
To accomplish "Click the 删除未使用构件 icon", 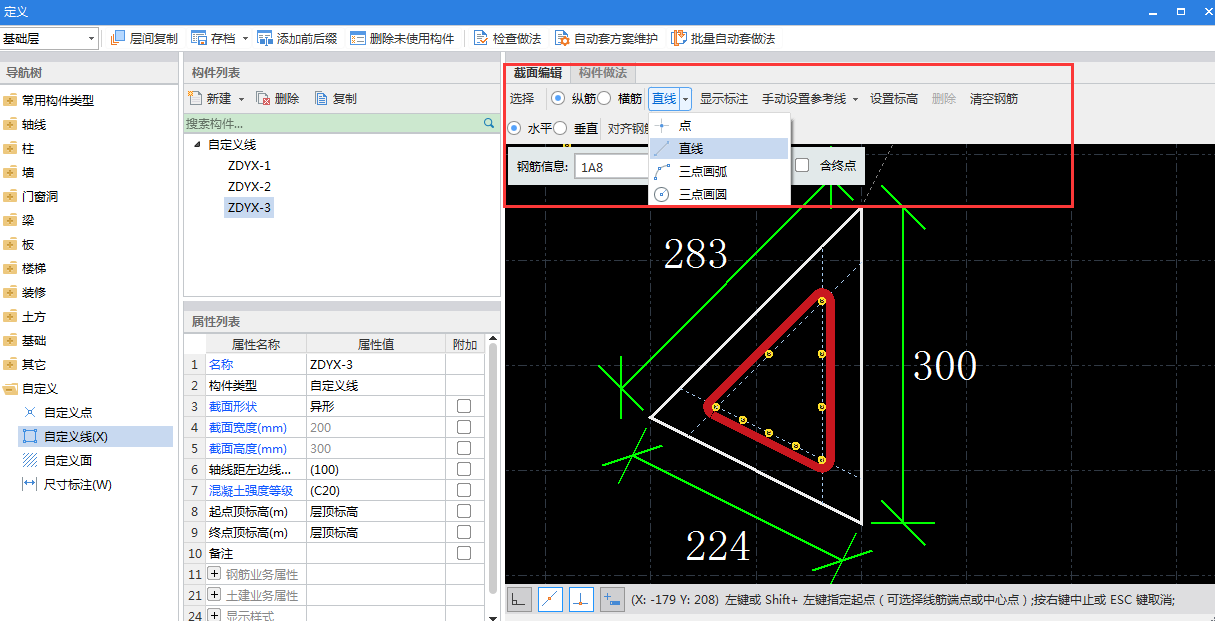I will pos(358,38).
